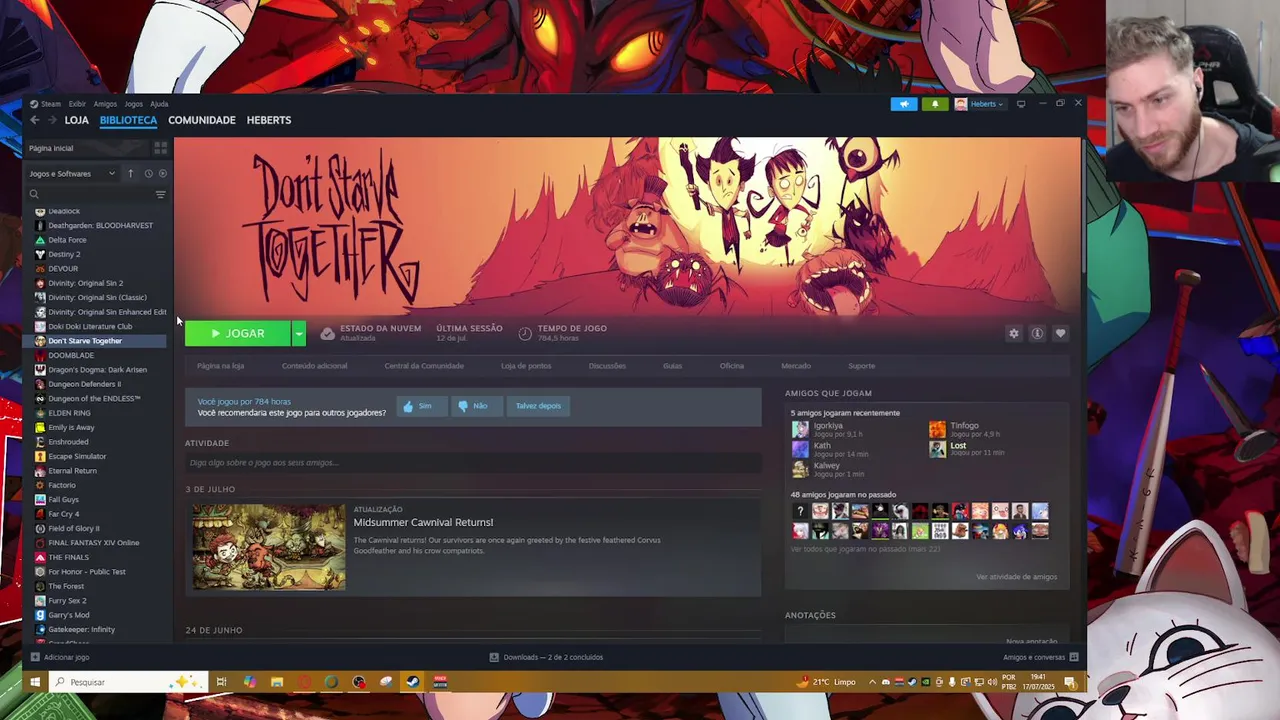Image resolution: width=1280 pixels, height=720 pixels.
Task: Open Página da loja link
Action: click(x=220, y=366)
